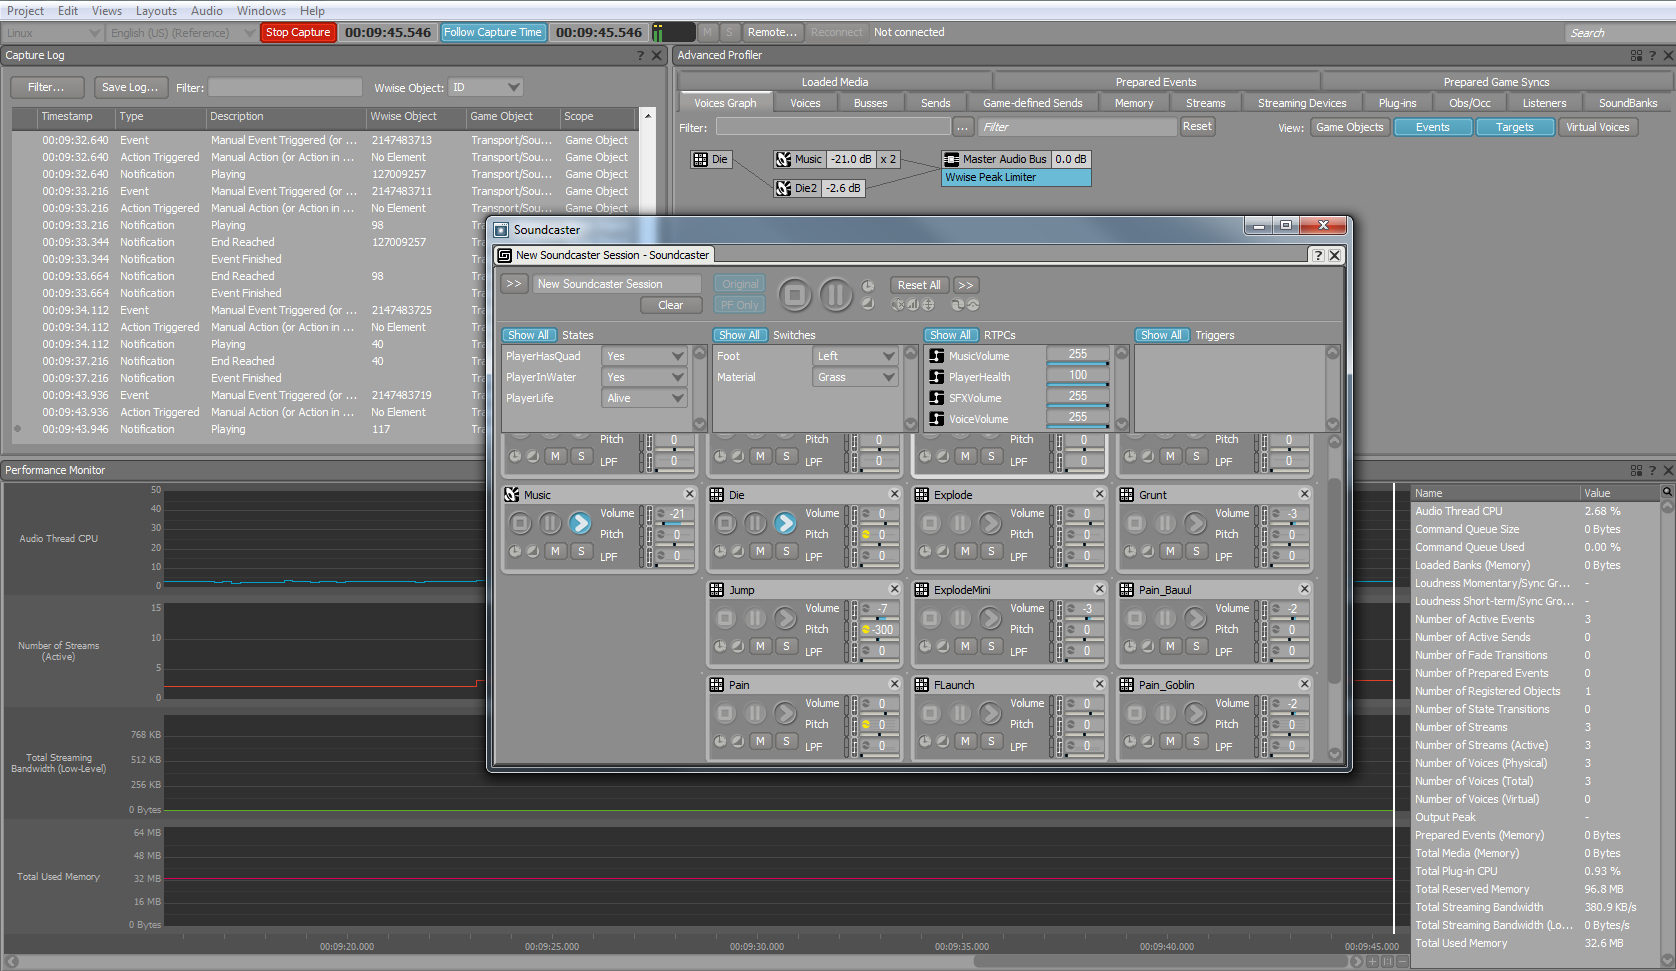
Task: Open PlayerHasQuad state dropdown
Action: click(x=644, y=356)
